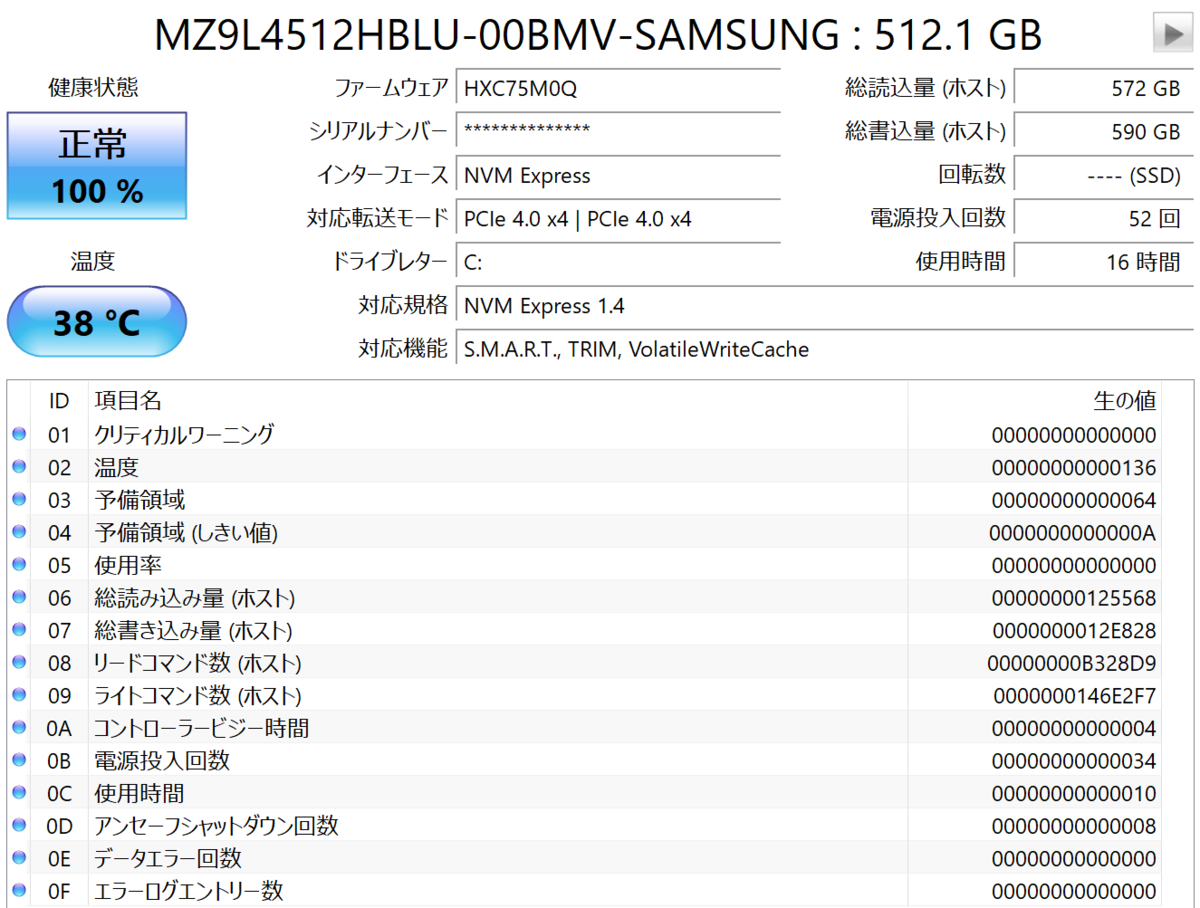Select the アンセーフシャットダウン回数 attribute row

point(600,826)
